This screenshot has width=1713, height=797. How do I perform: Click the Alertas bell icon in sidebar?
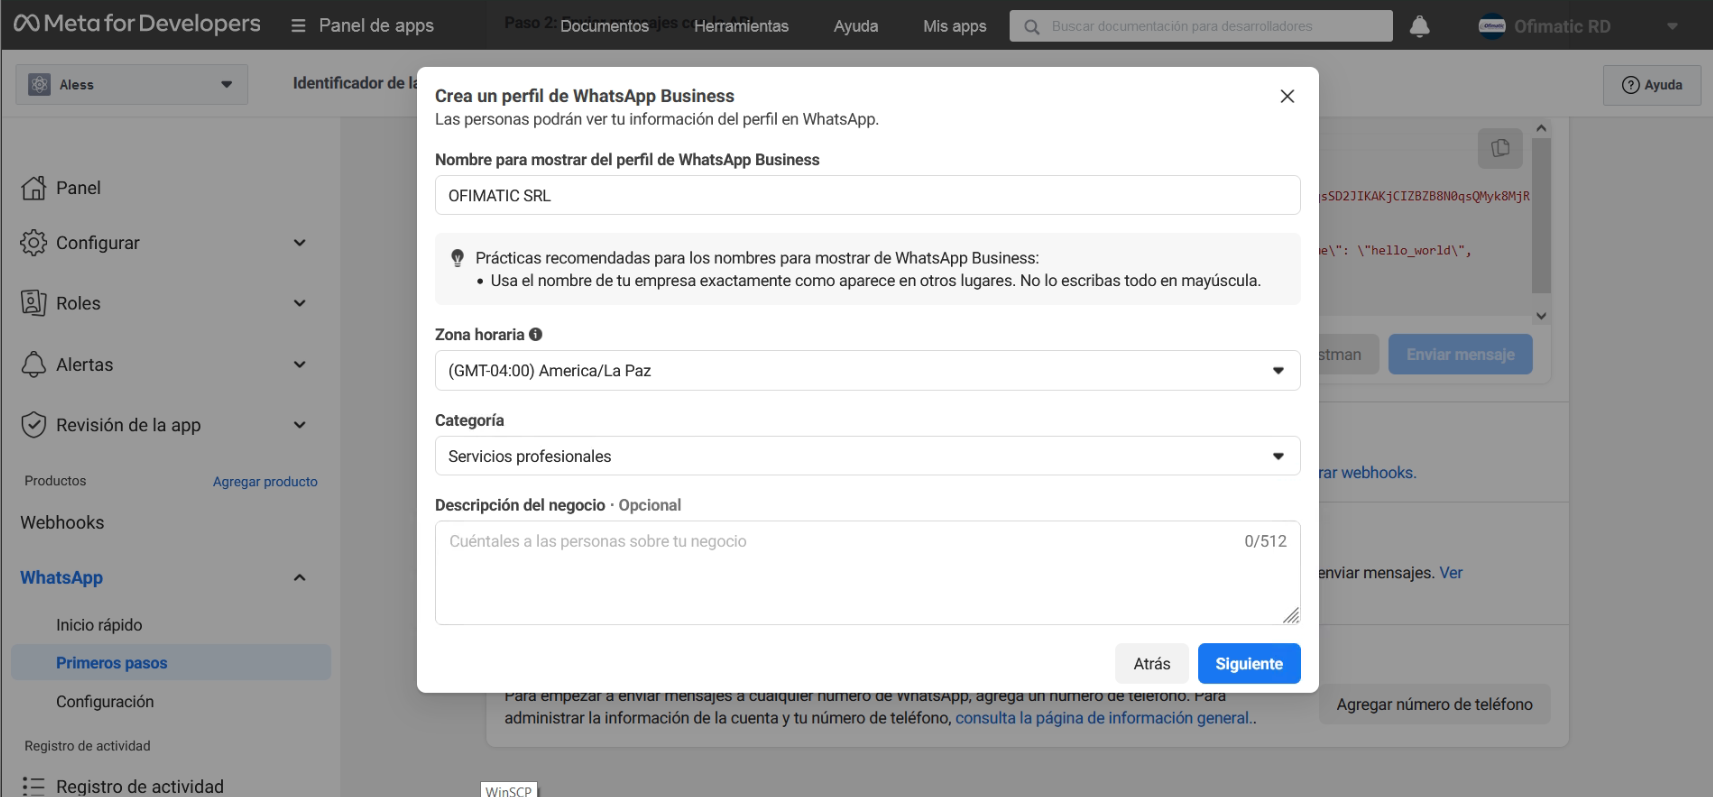point(34,365)
